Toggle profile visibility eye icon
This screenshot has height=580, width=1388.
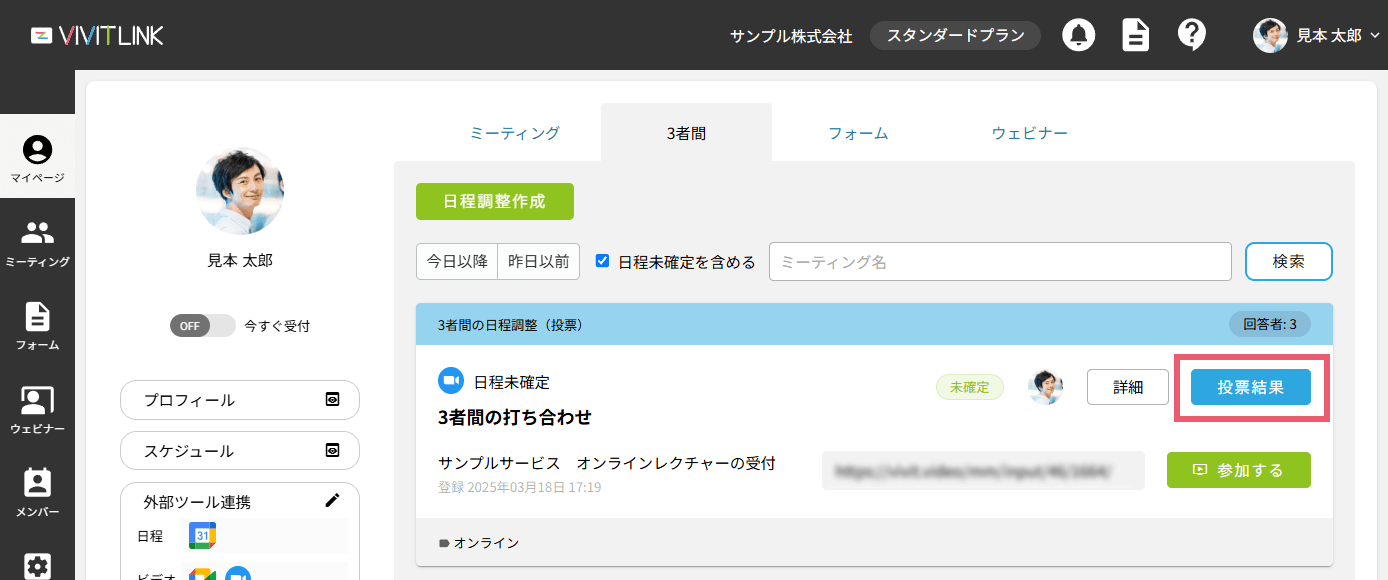[333, 399]
